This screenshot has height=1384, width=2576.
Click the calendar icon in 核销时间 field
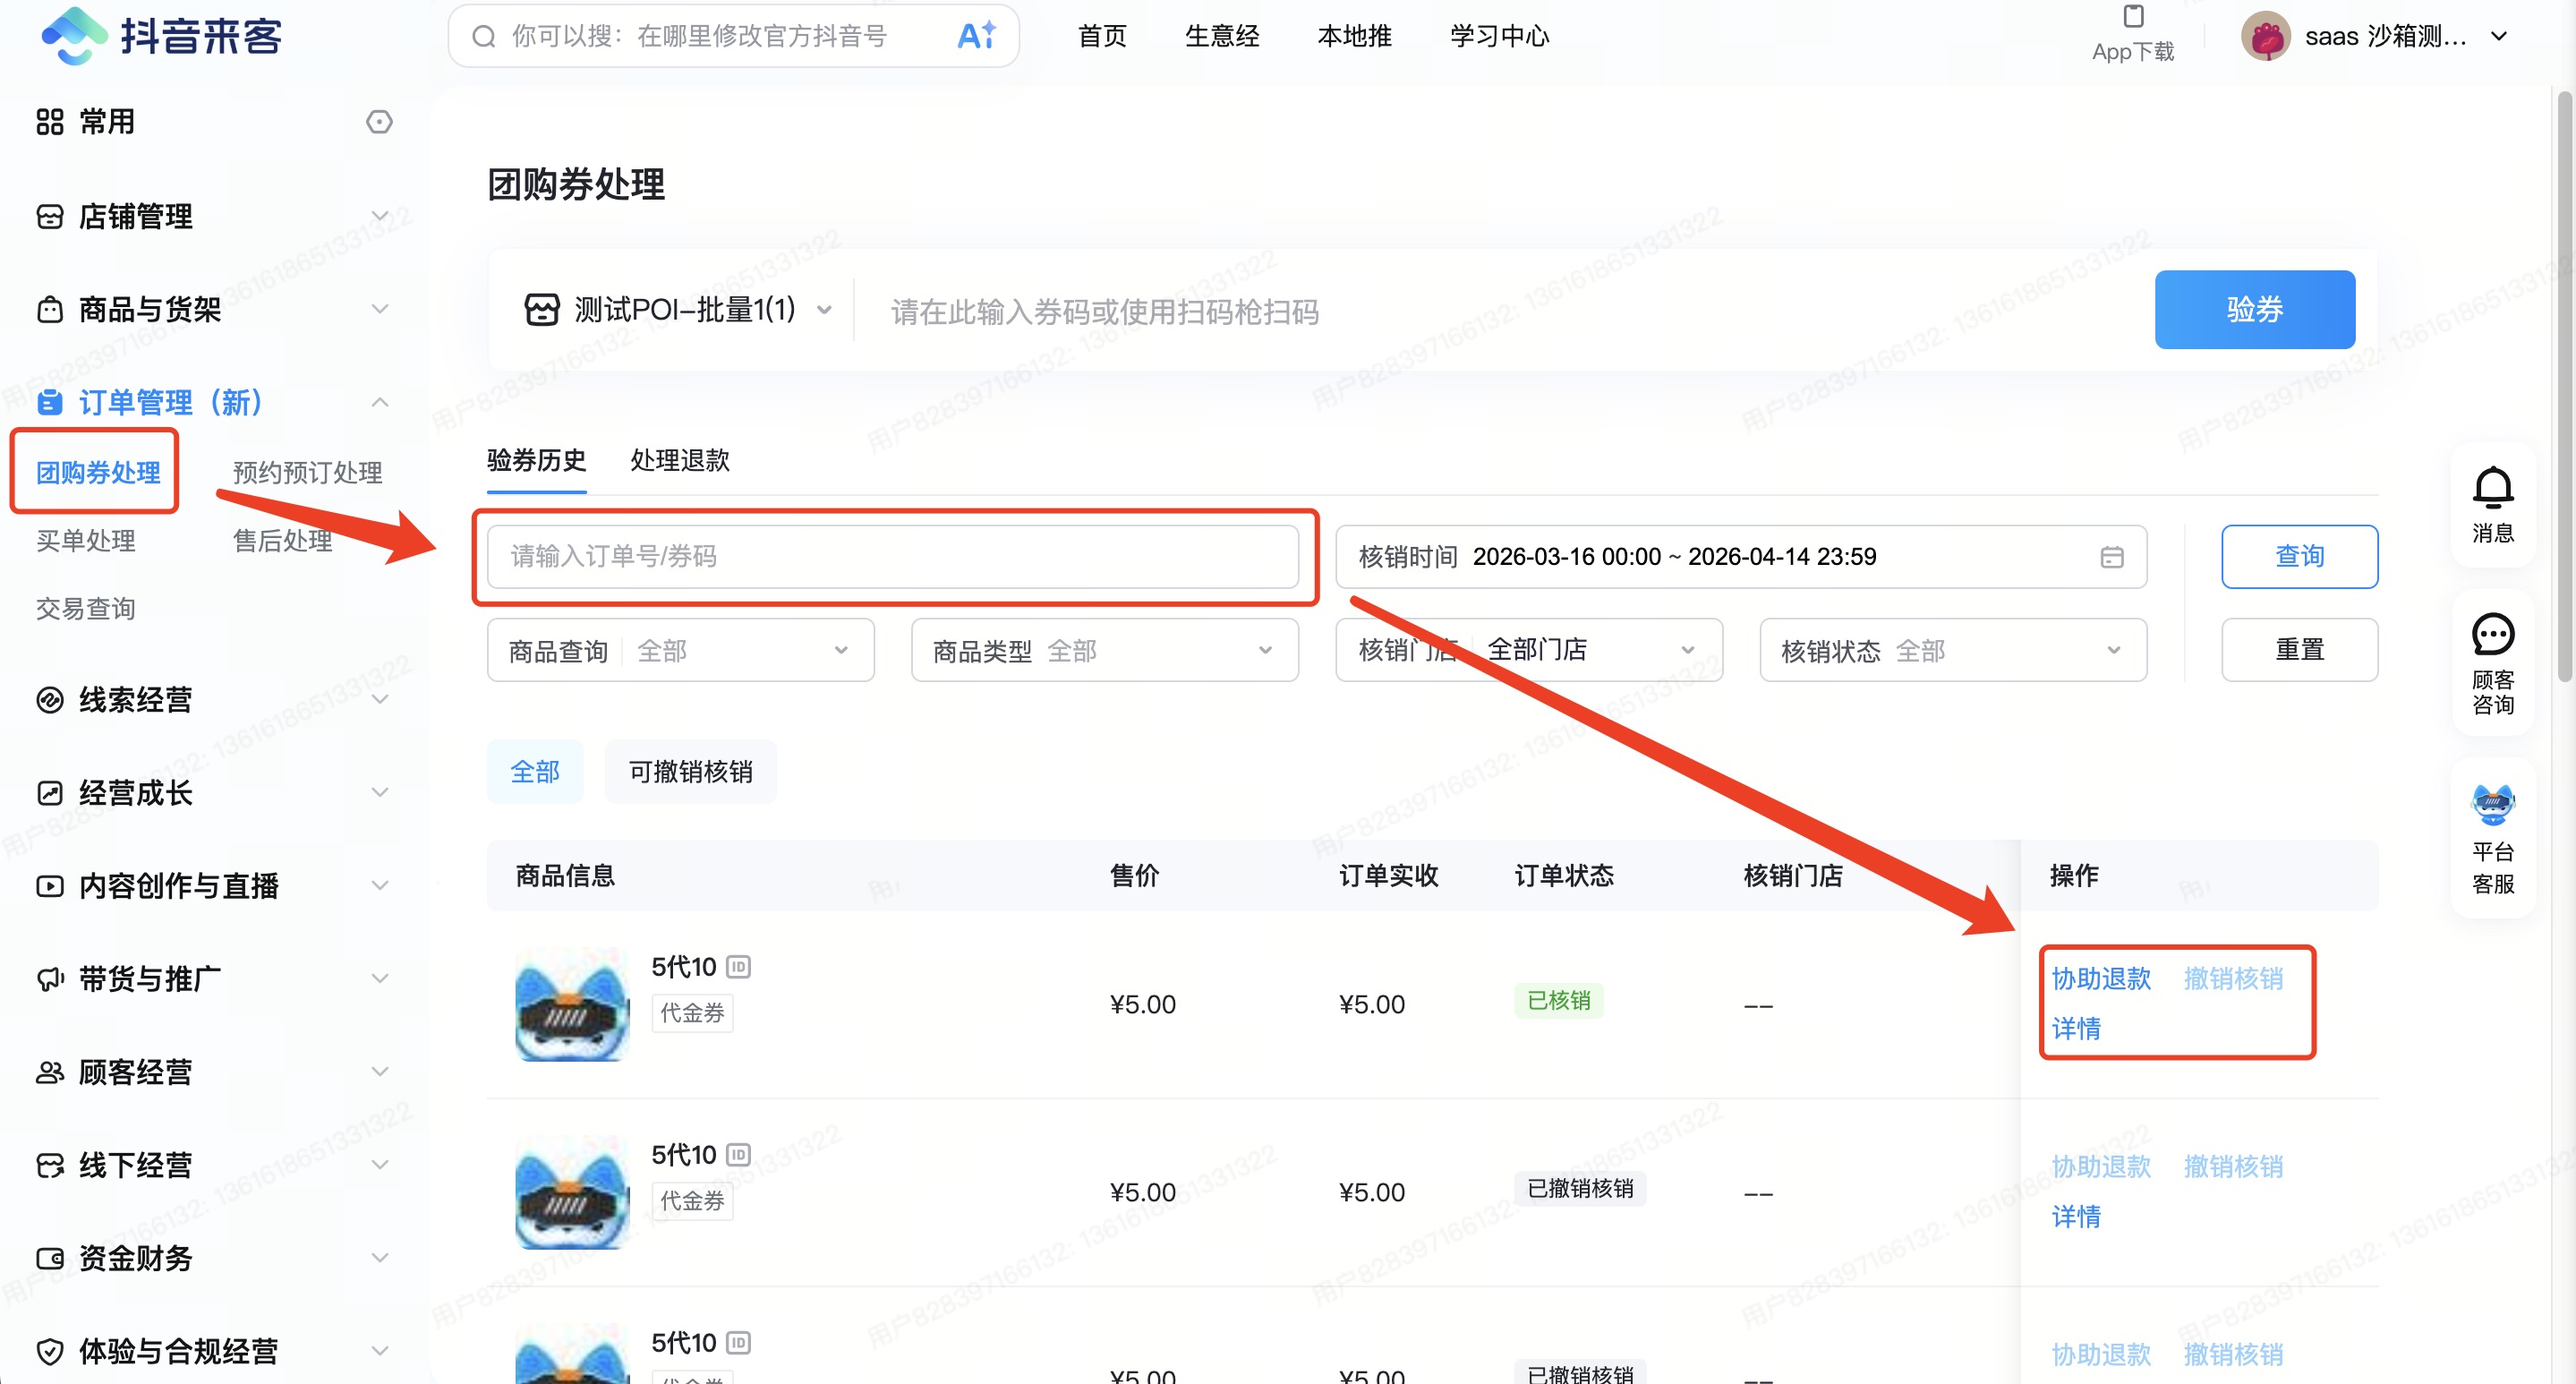2111,557
